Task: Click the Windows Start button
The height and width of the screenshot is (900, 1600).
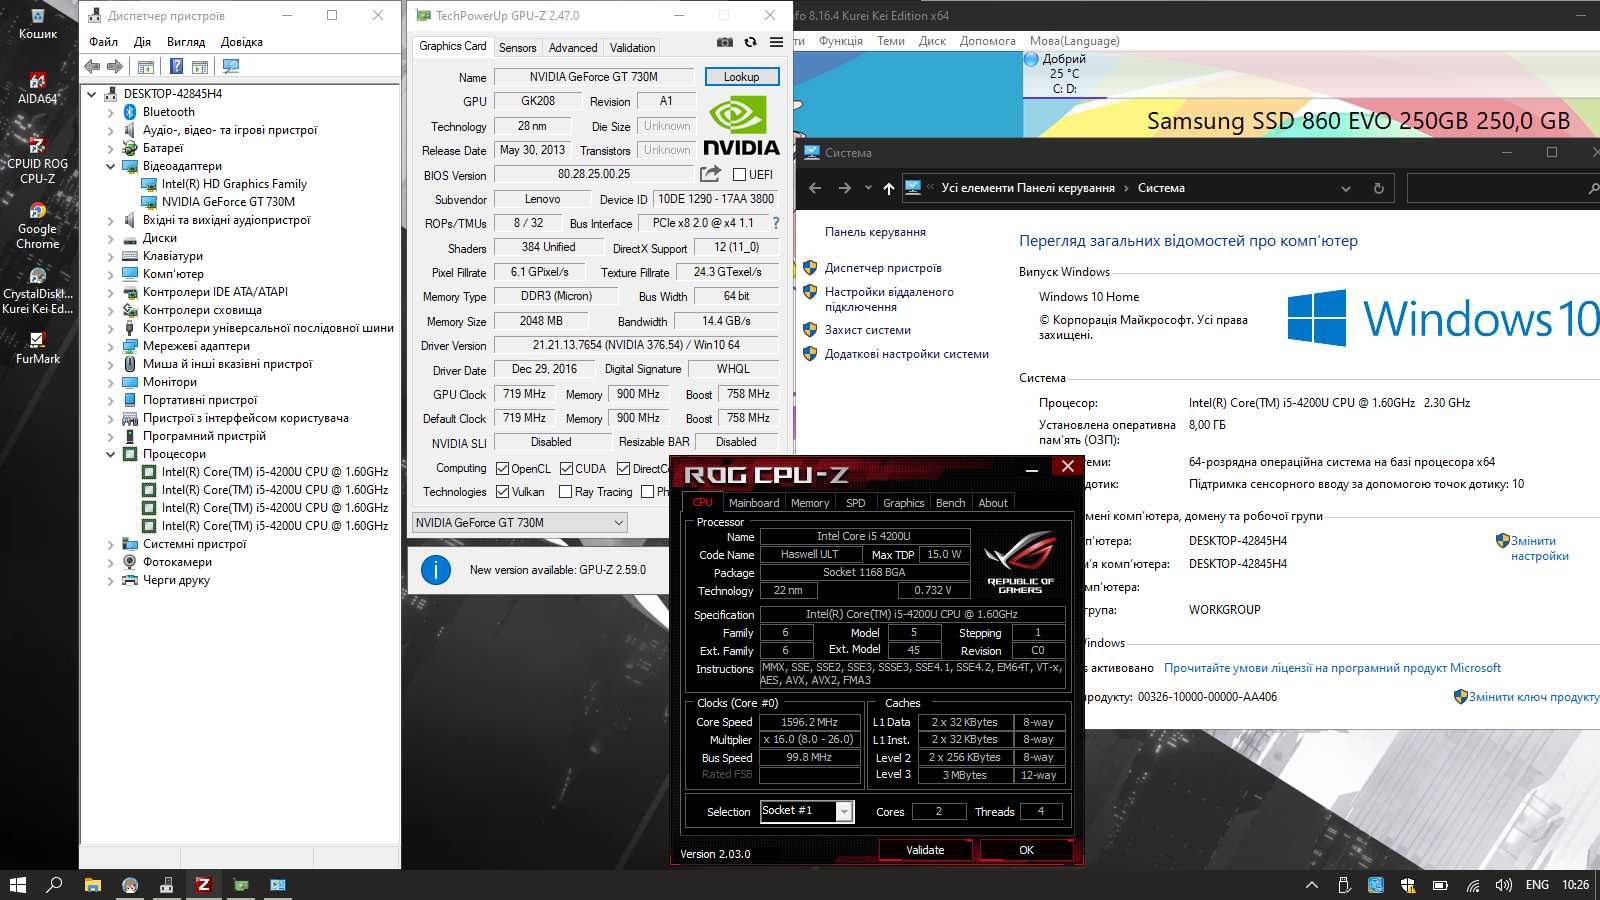Action: coord(17,884)
